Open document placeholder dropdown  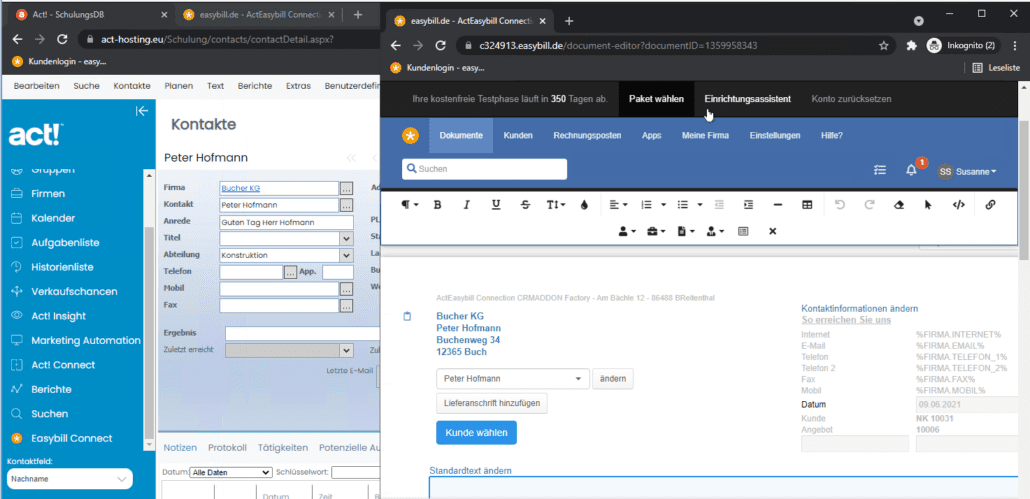pos(686,231)
